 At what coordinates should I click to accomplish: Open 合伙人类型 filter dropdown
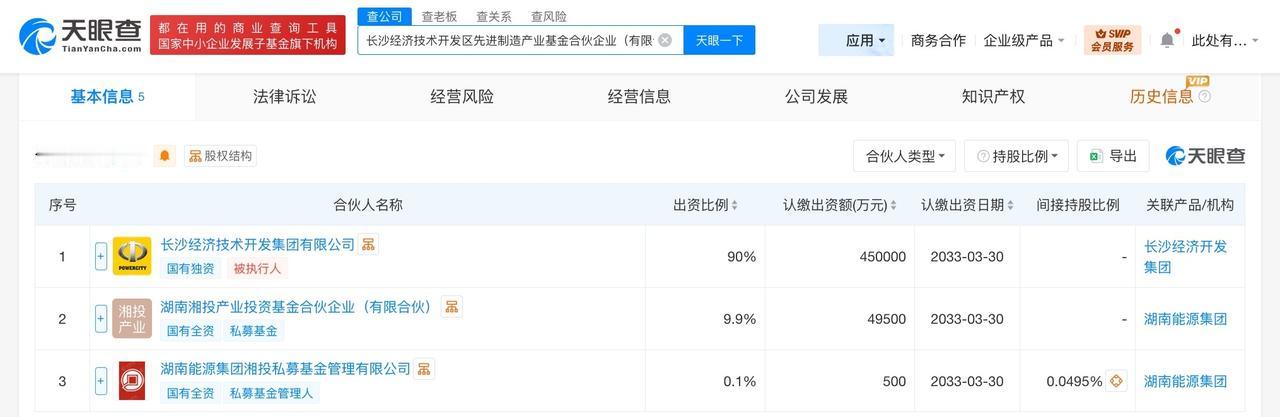click(x=905, y=156)
